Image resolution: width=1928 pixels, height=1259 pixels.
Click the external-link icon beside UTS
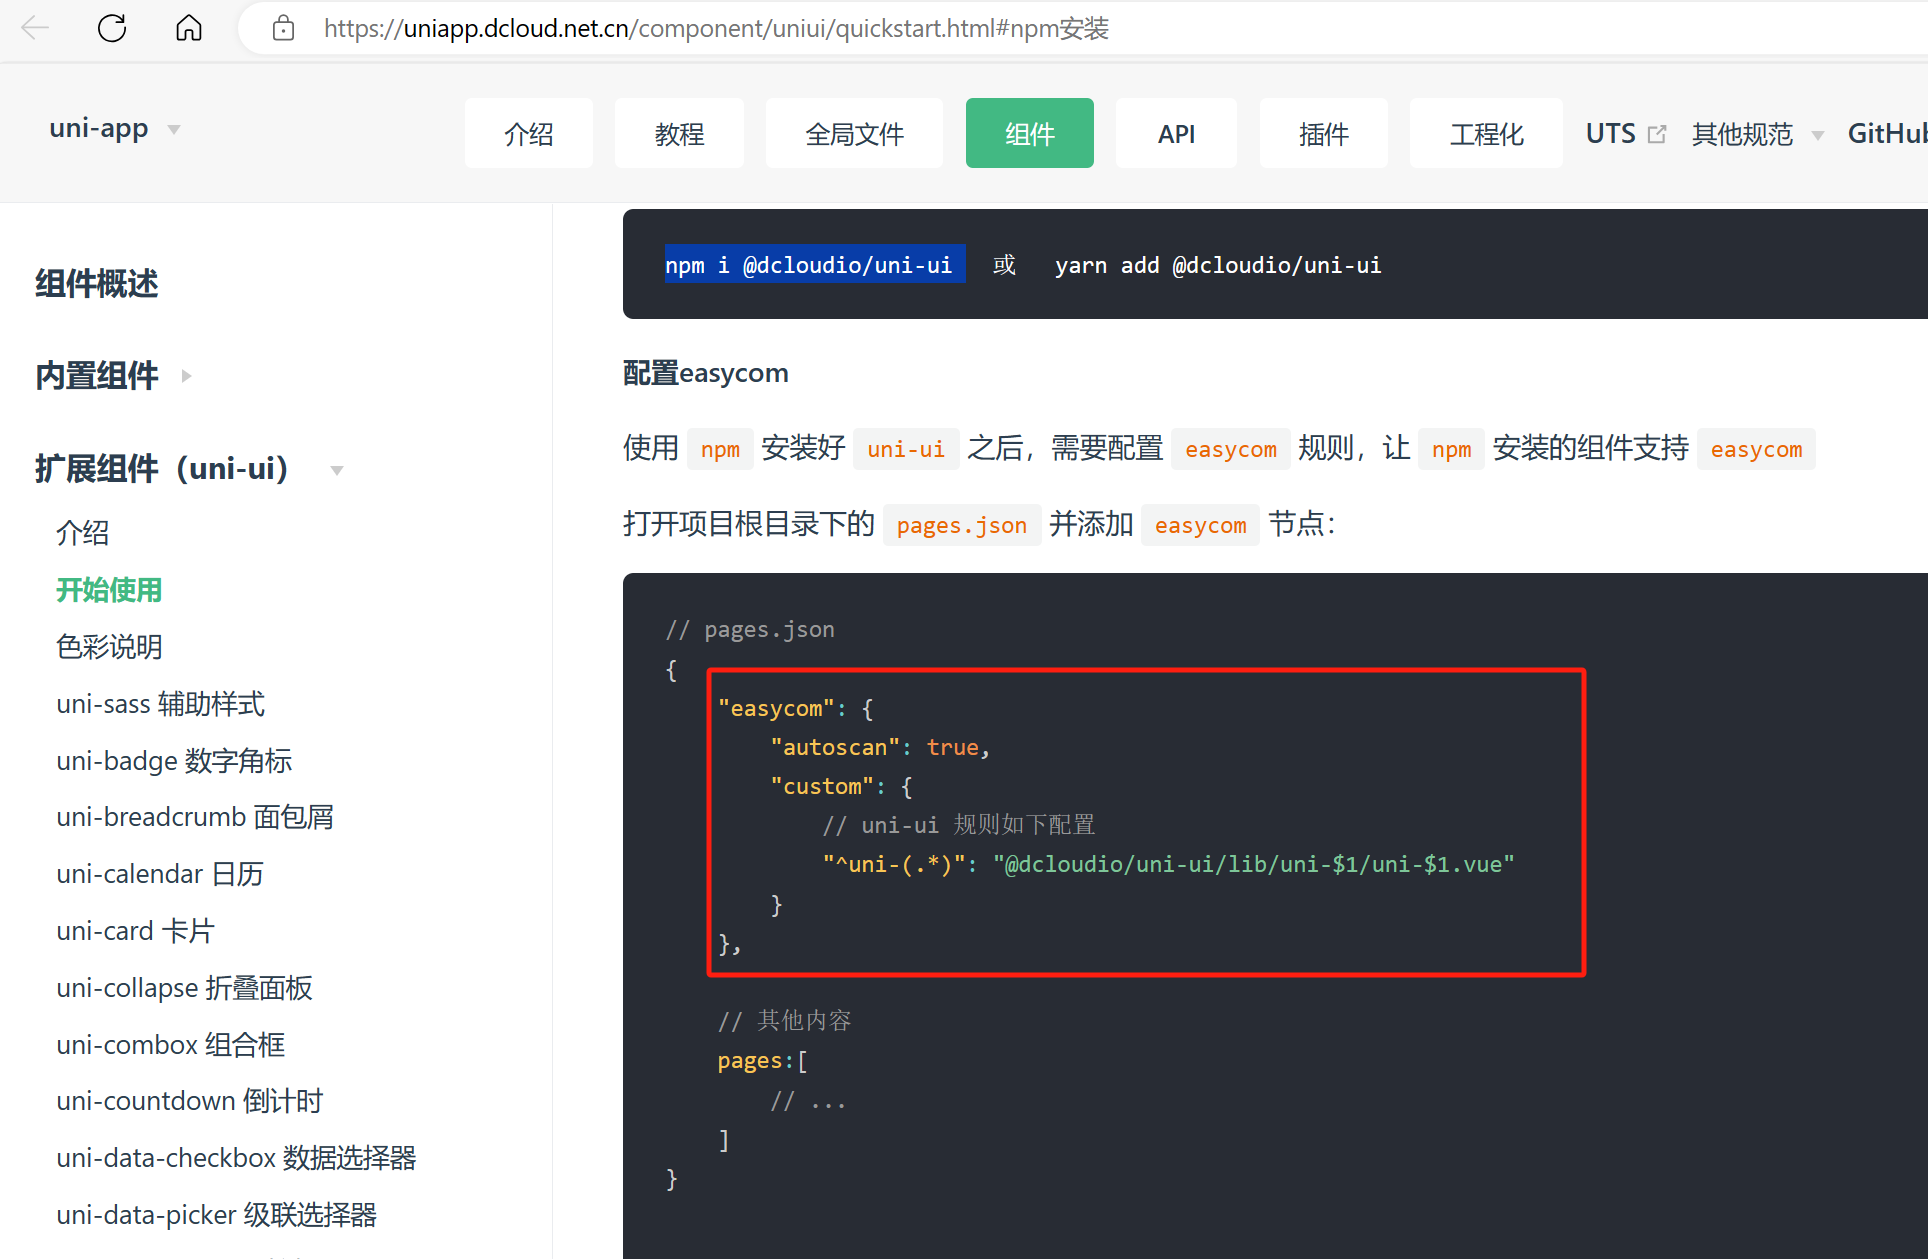point(1657,134)
